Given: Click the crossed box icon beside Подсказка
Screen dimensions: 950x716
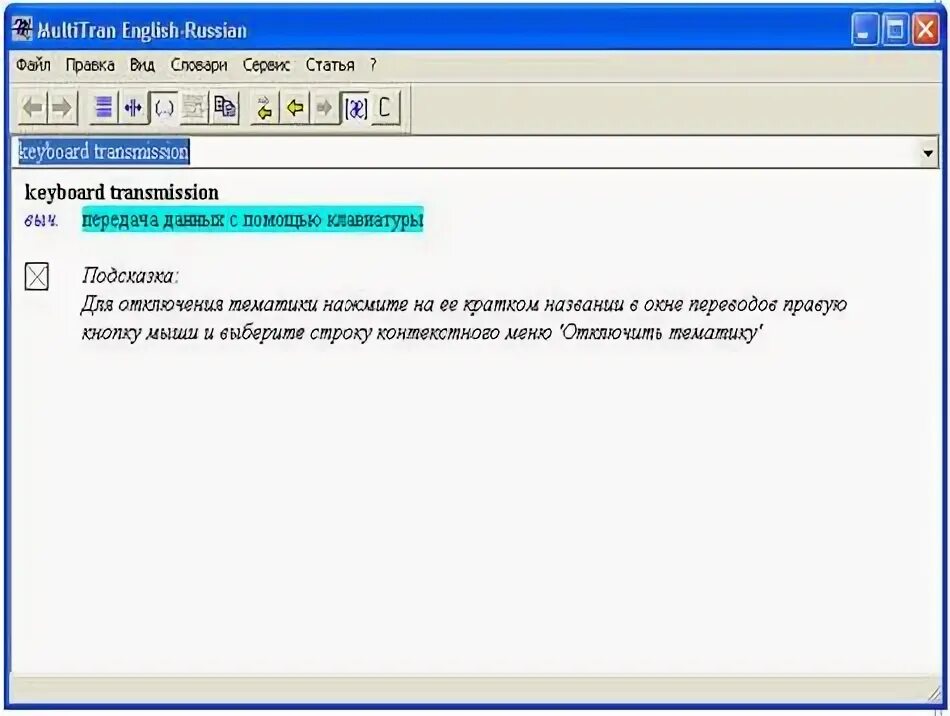Looking at the screenshot, I should click(x=37, y=276).
